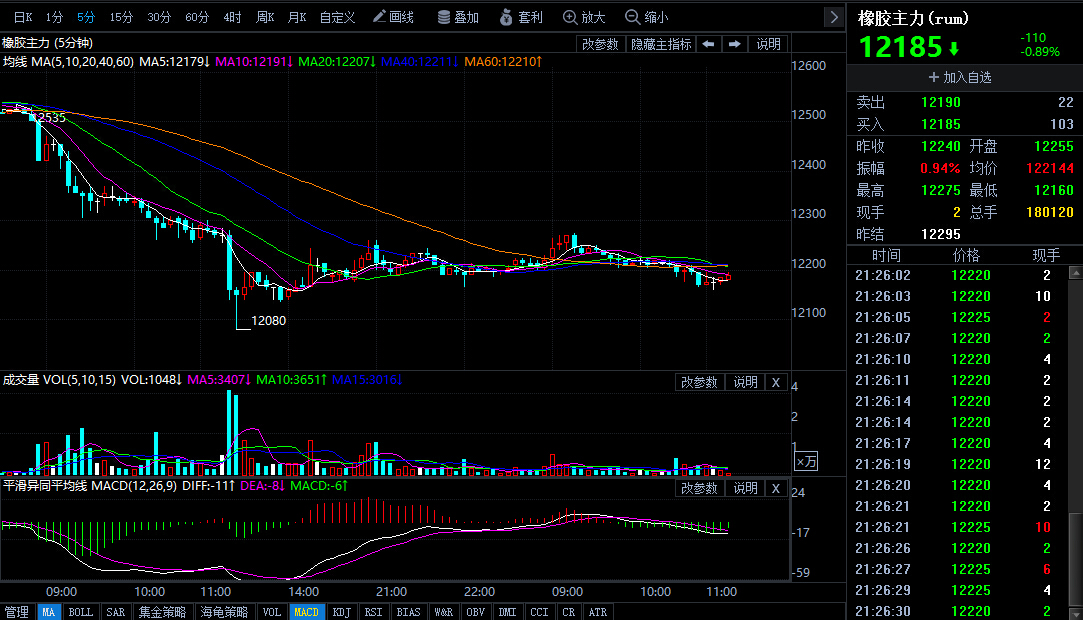Zoom in with 放大 magnifier
1083x620 pixels.
pyautogui.click(x=584, y=17)
